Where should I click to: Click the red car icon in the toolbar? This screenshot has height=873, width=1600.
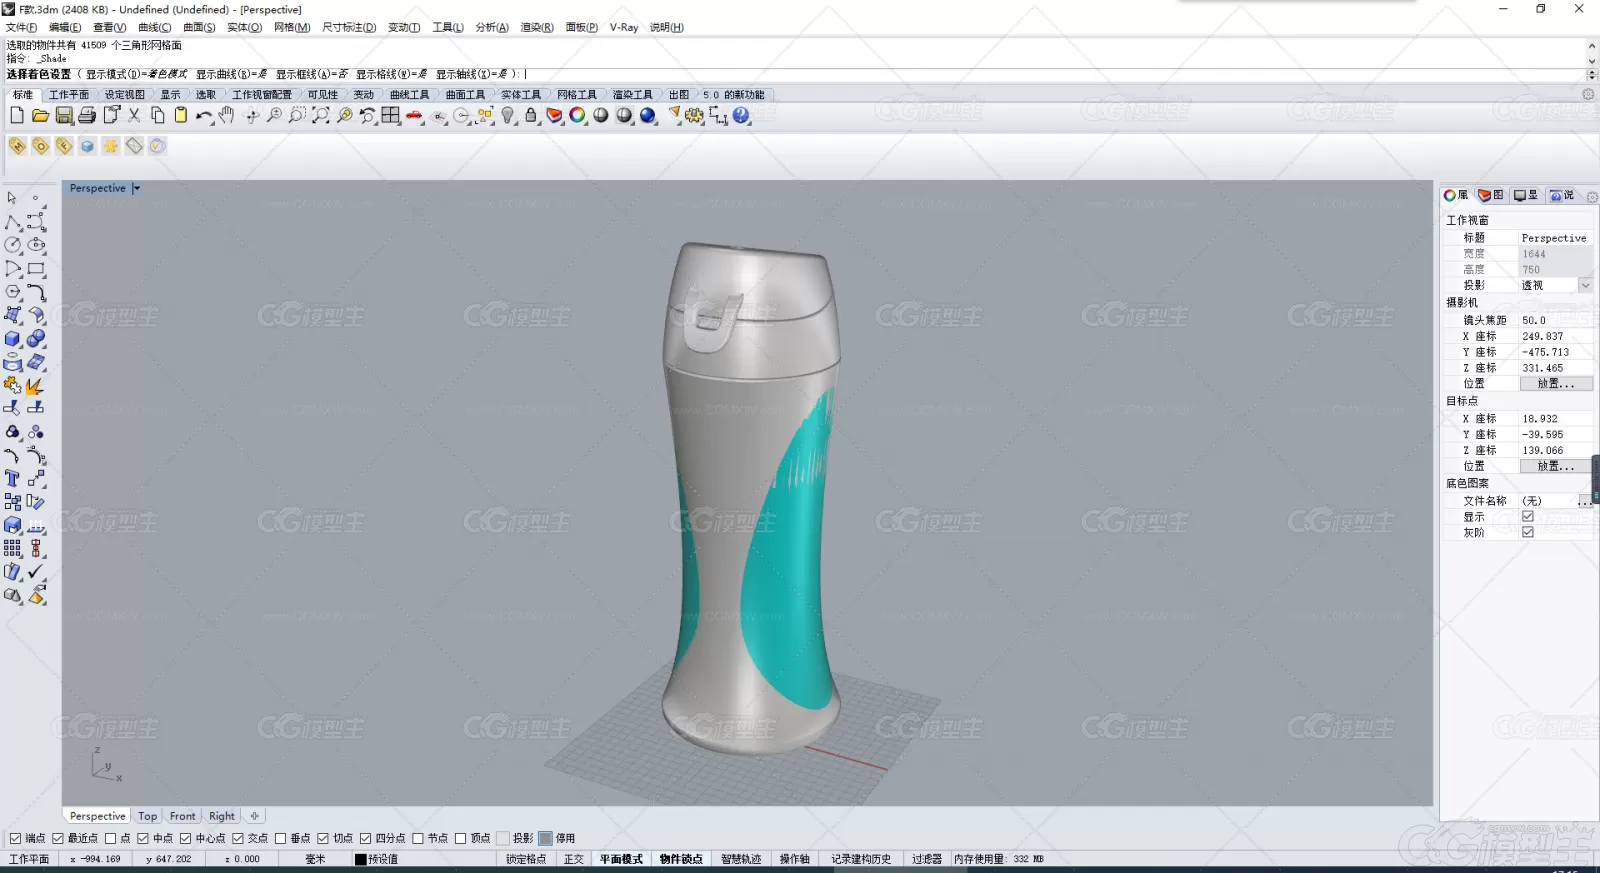(x=414, y=116)
